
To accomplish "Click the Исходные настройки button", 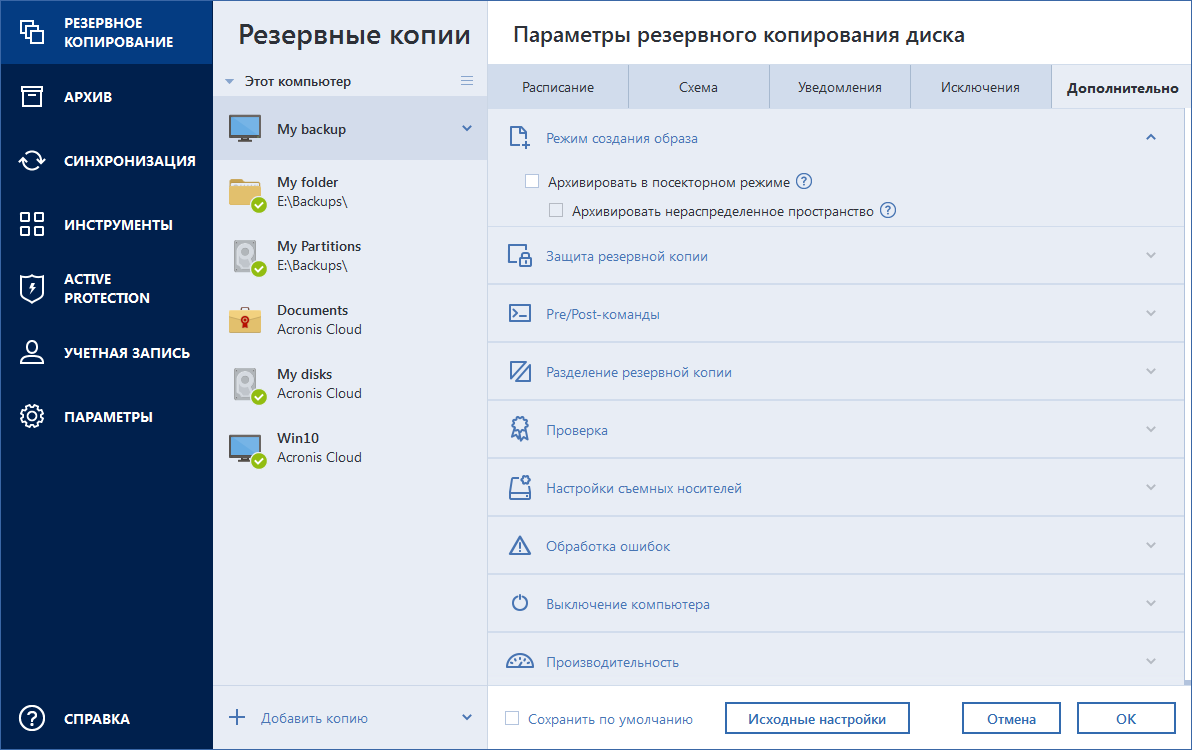I will [817, 718].
